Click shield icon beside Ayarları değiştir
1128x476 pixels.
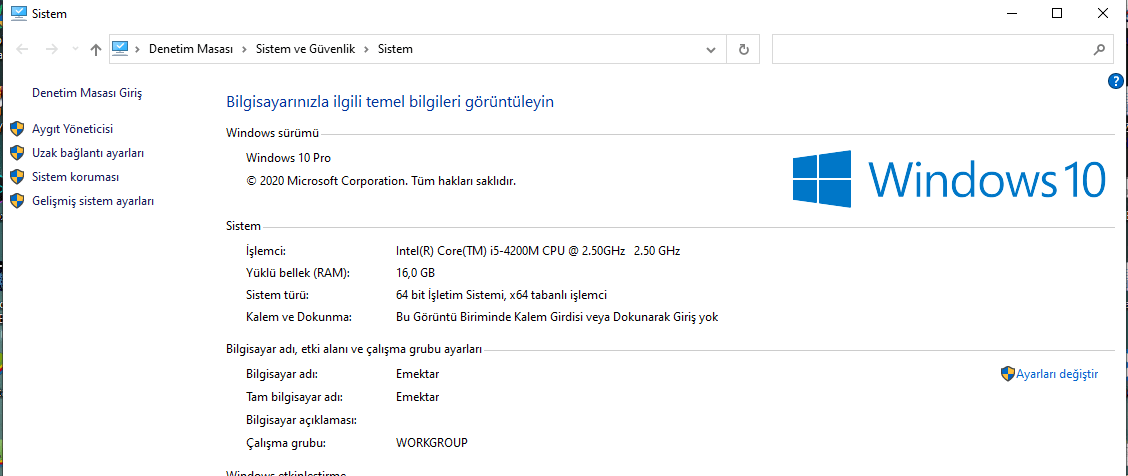point(1007,374)
